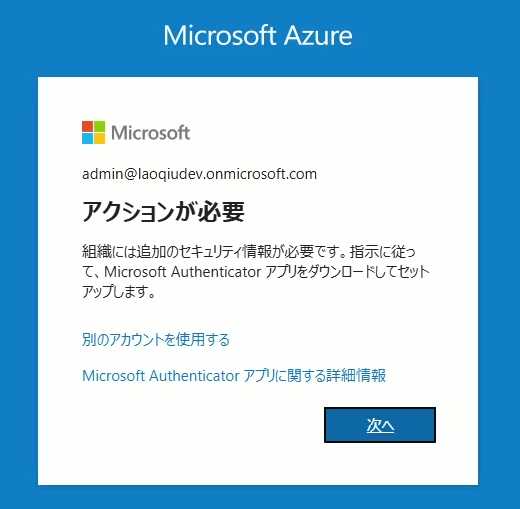
Task: Click the 次へ button to continue
Action: coord(380,425)
